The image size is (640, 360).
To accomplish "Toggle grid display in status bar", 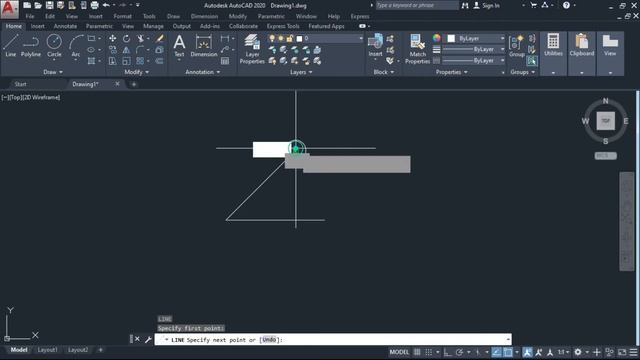I will tap(417, 352).
